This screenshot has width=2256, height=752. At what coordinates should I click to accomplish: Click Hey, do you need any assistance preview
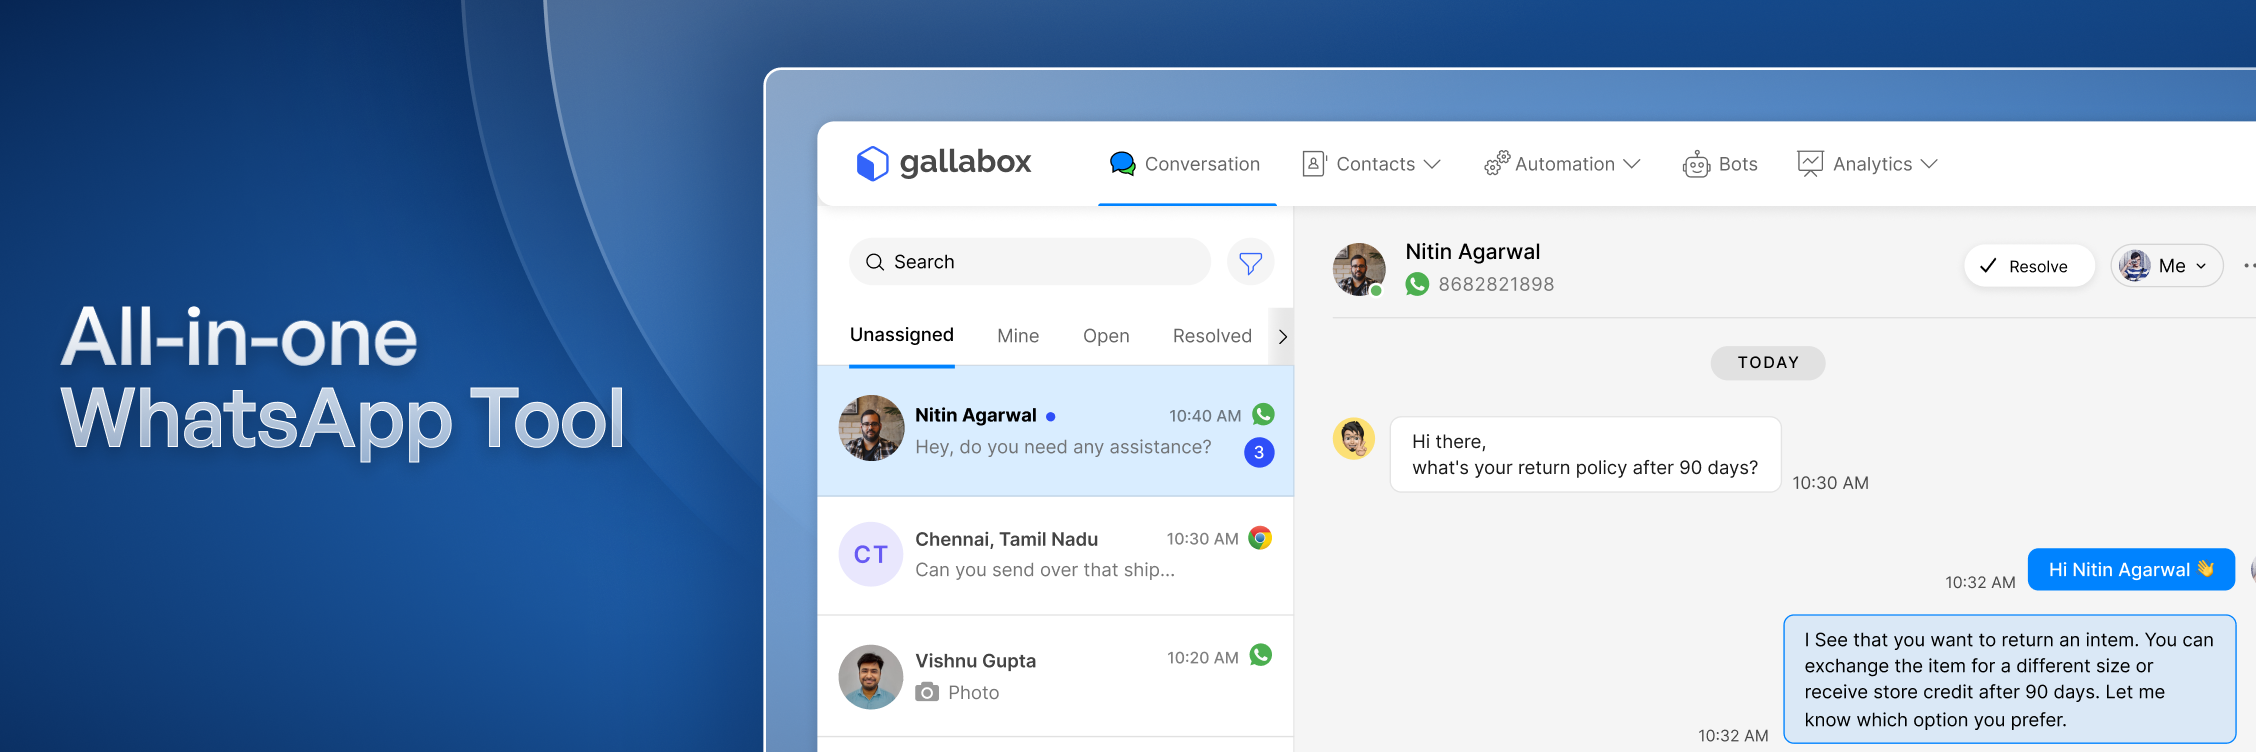coord(1063,447)
